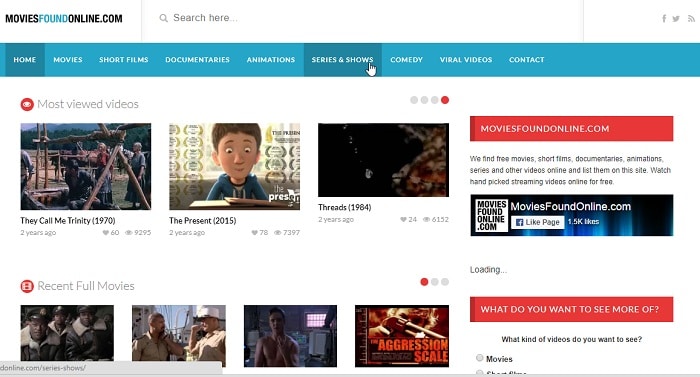Click '2 years ago' under The Present

pos(187,233)
